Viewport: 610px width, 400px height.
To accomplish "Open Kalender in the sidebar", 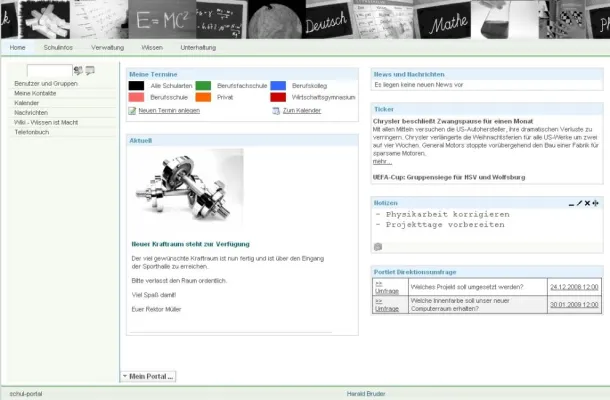I will click(26, 103).
